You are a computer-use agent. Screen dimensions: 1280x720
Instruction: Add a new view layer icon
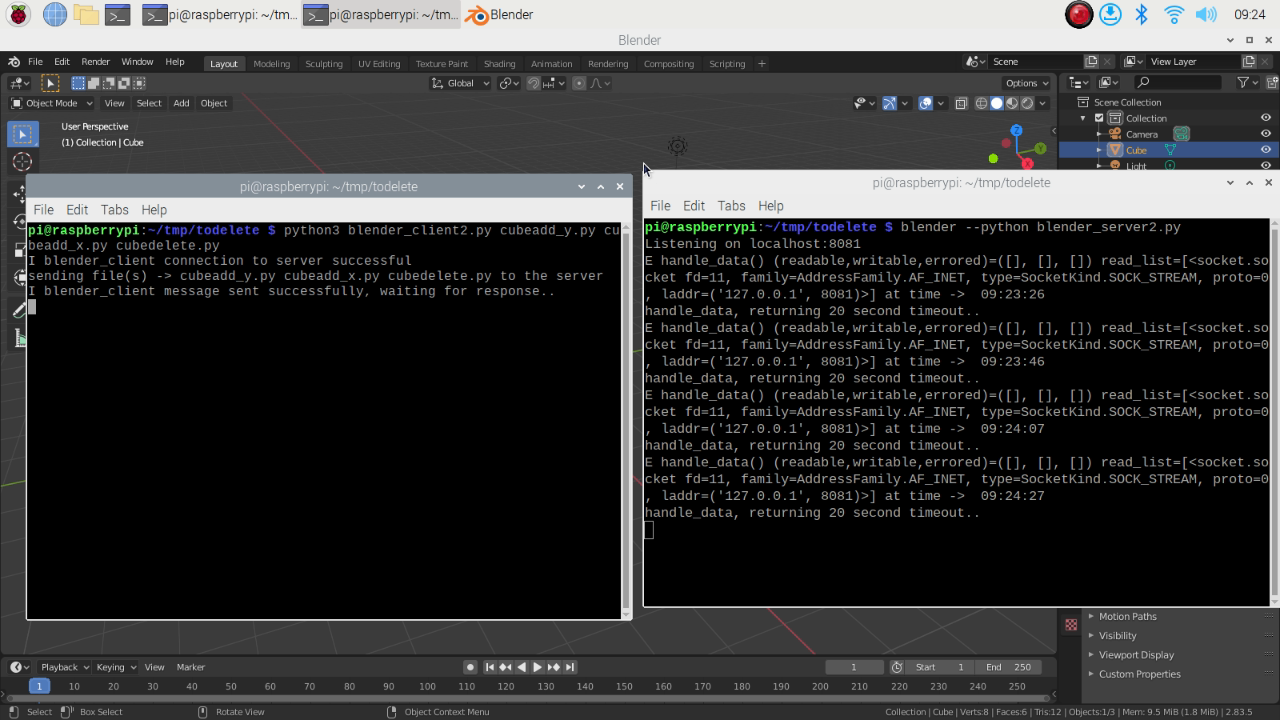point(1248,62)
